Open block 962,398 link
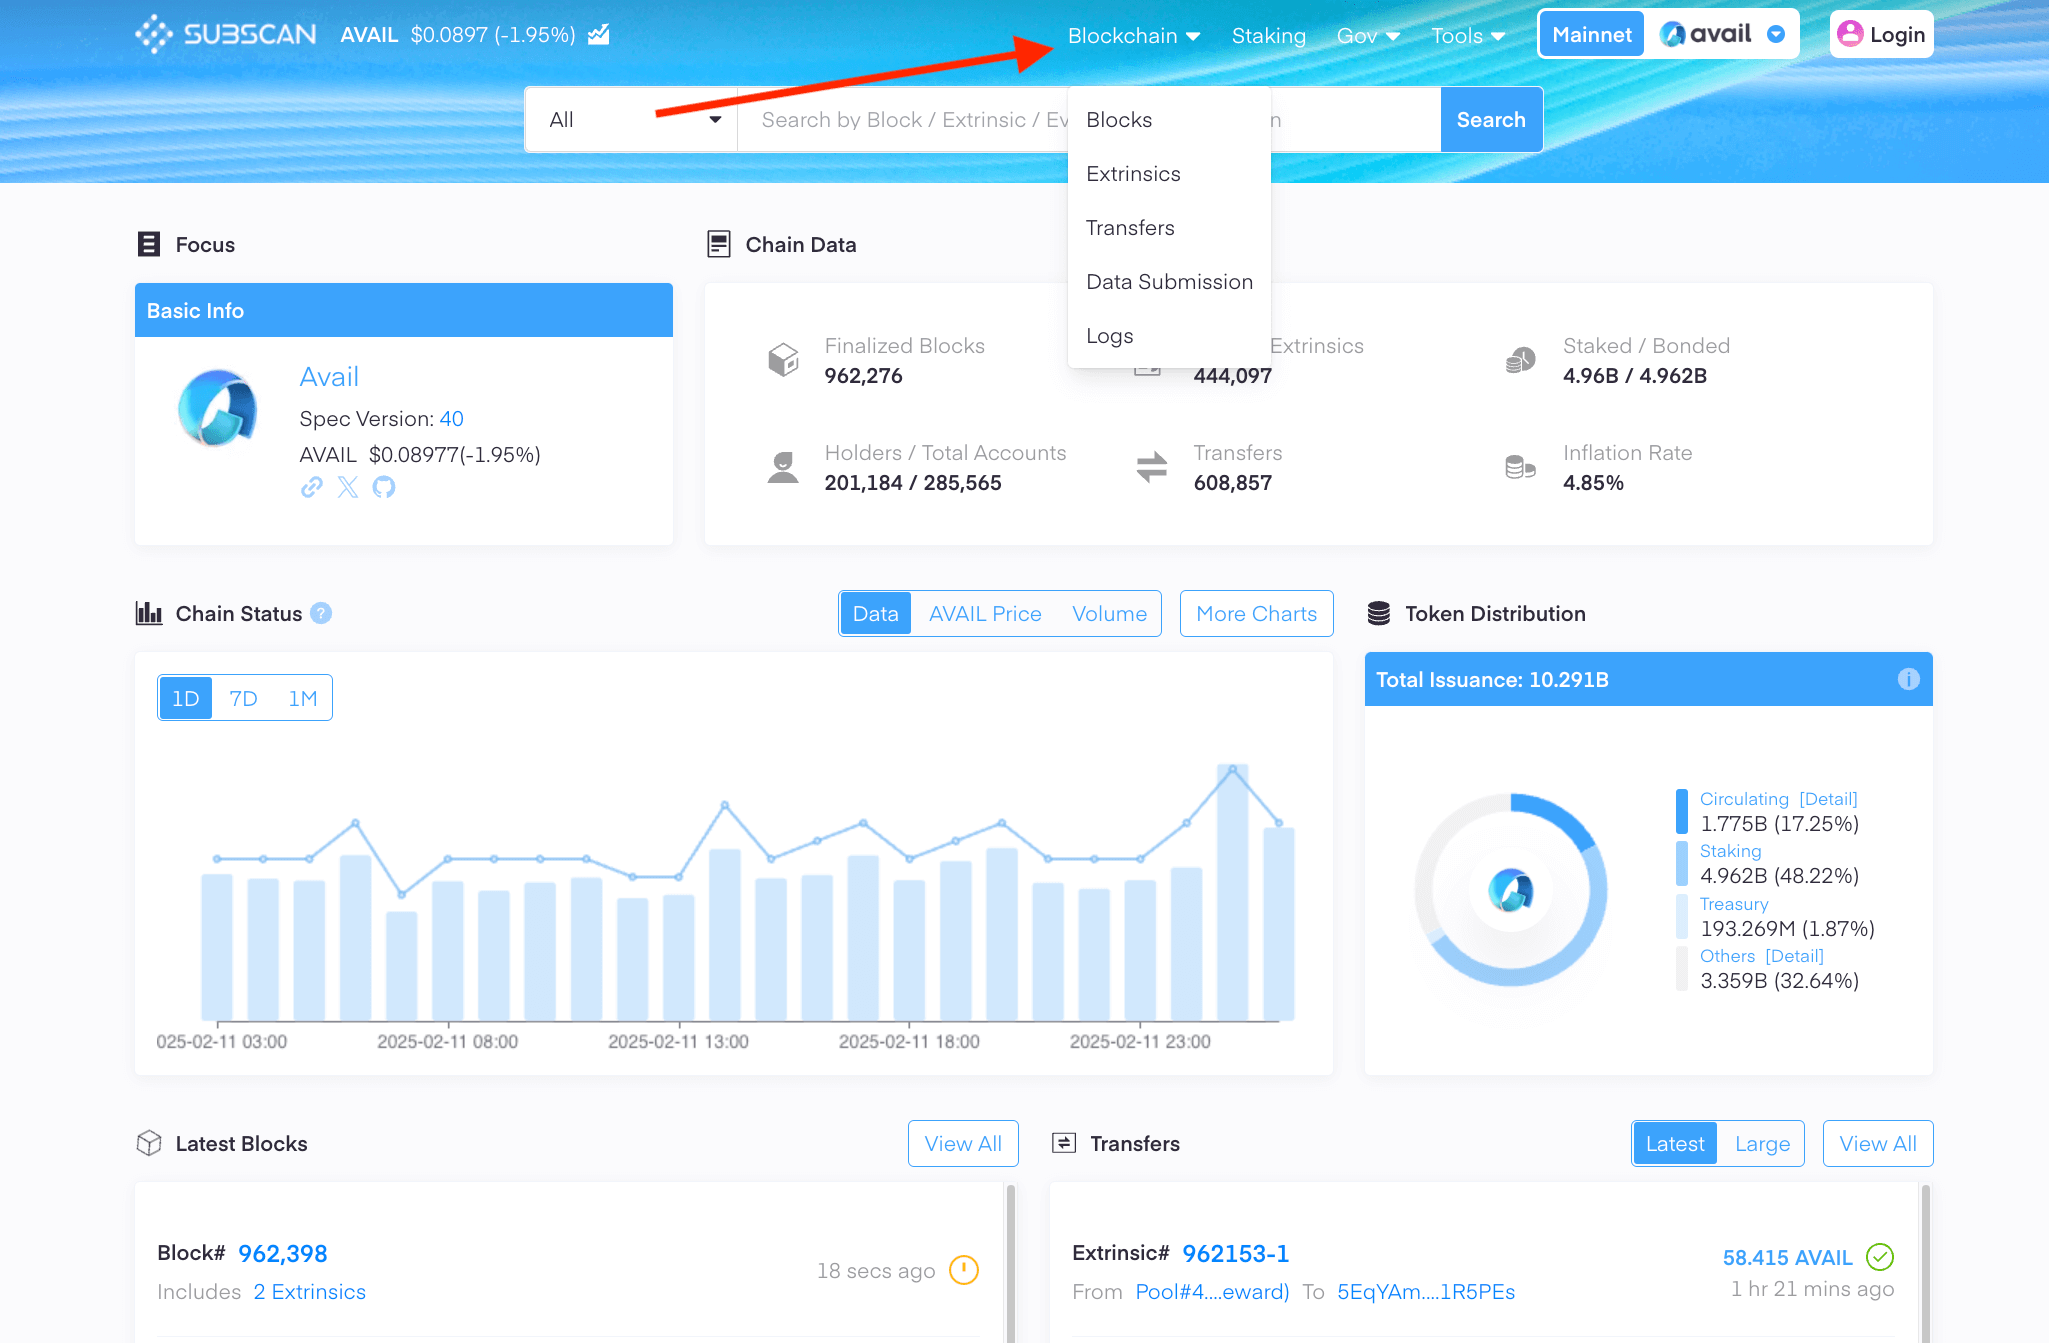The width and height of the screenshot is (2049, 1343). click(x=283, y=1253)
